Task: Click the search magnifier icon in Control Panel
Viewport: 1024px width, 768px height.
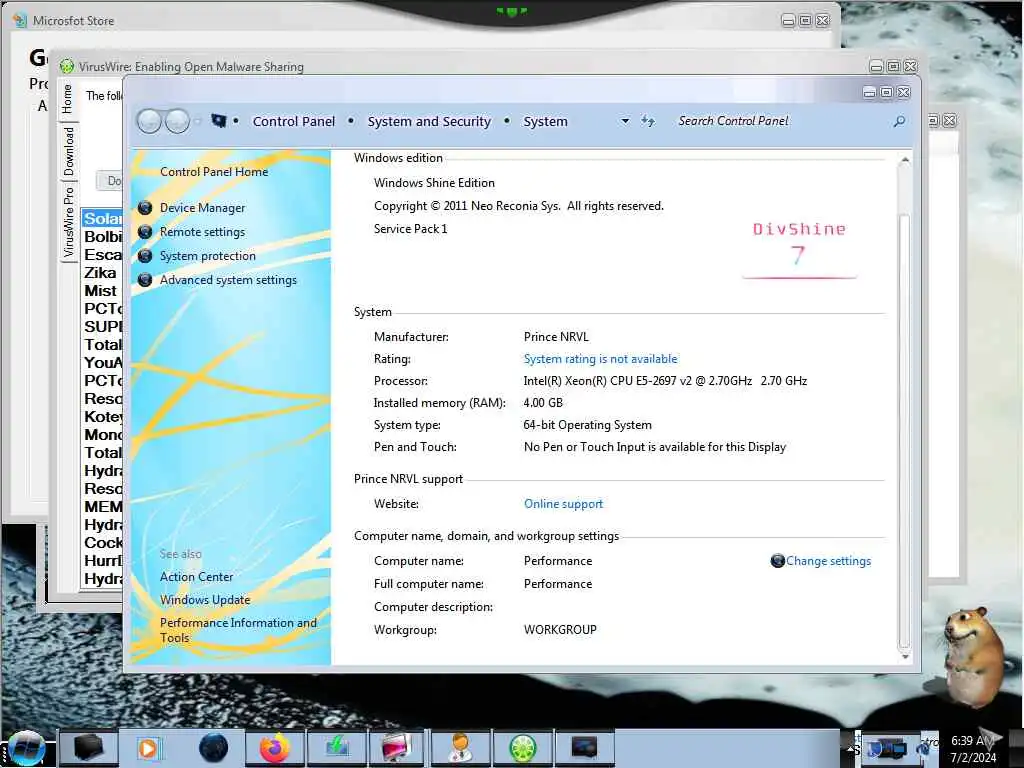Action: click(x=899, y=121)
